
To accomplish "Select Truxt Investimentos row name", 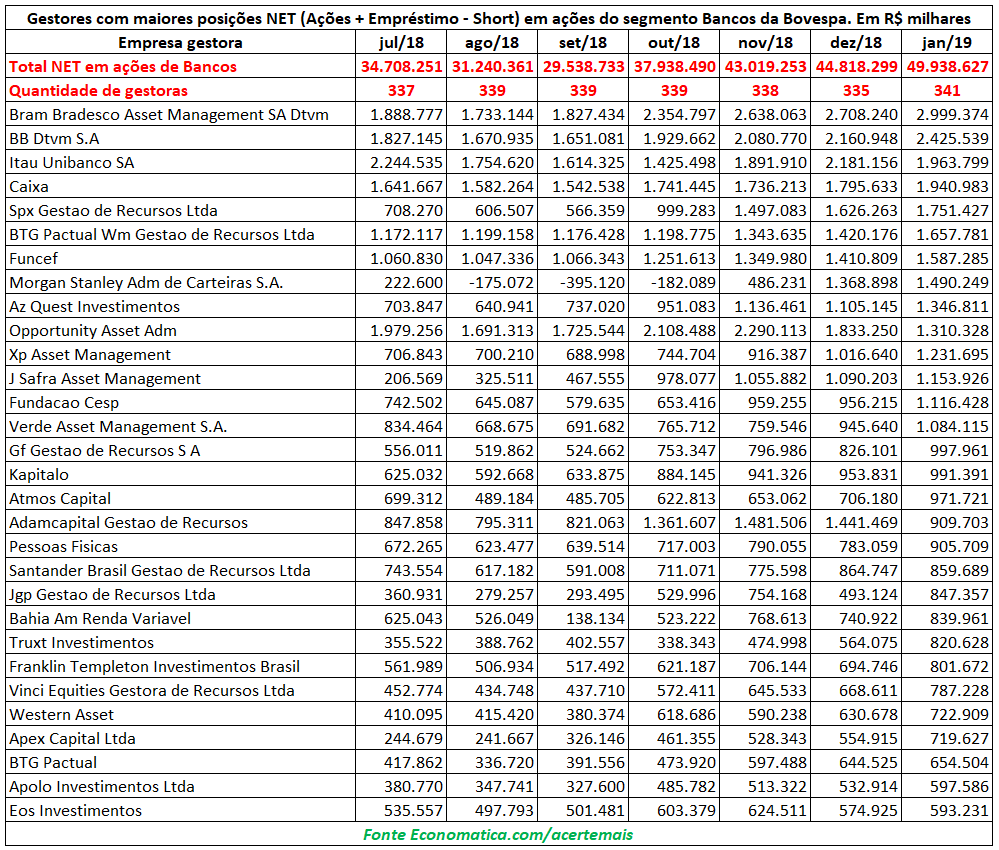I will [x=82, y=643].
